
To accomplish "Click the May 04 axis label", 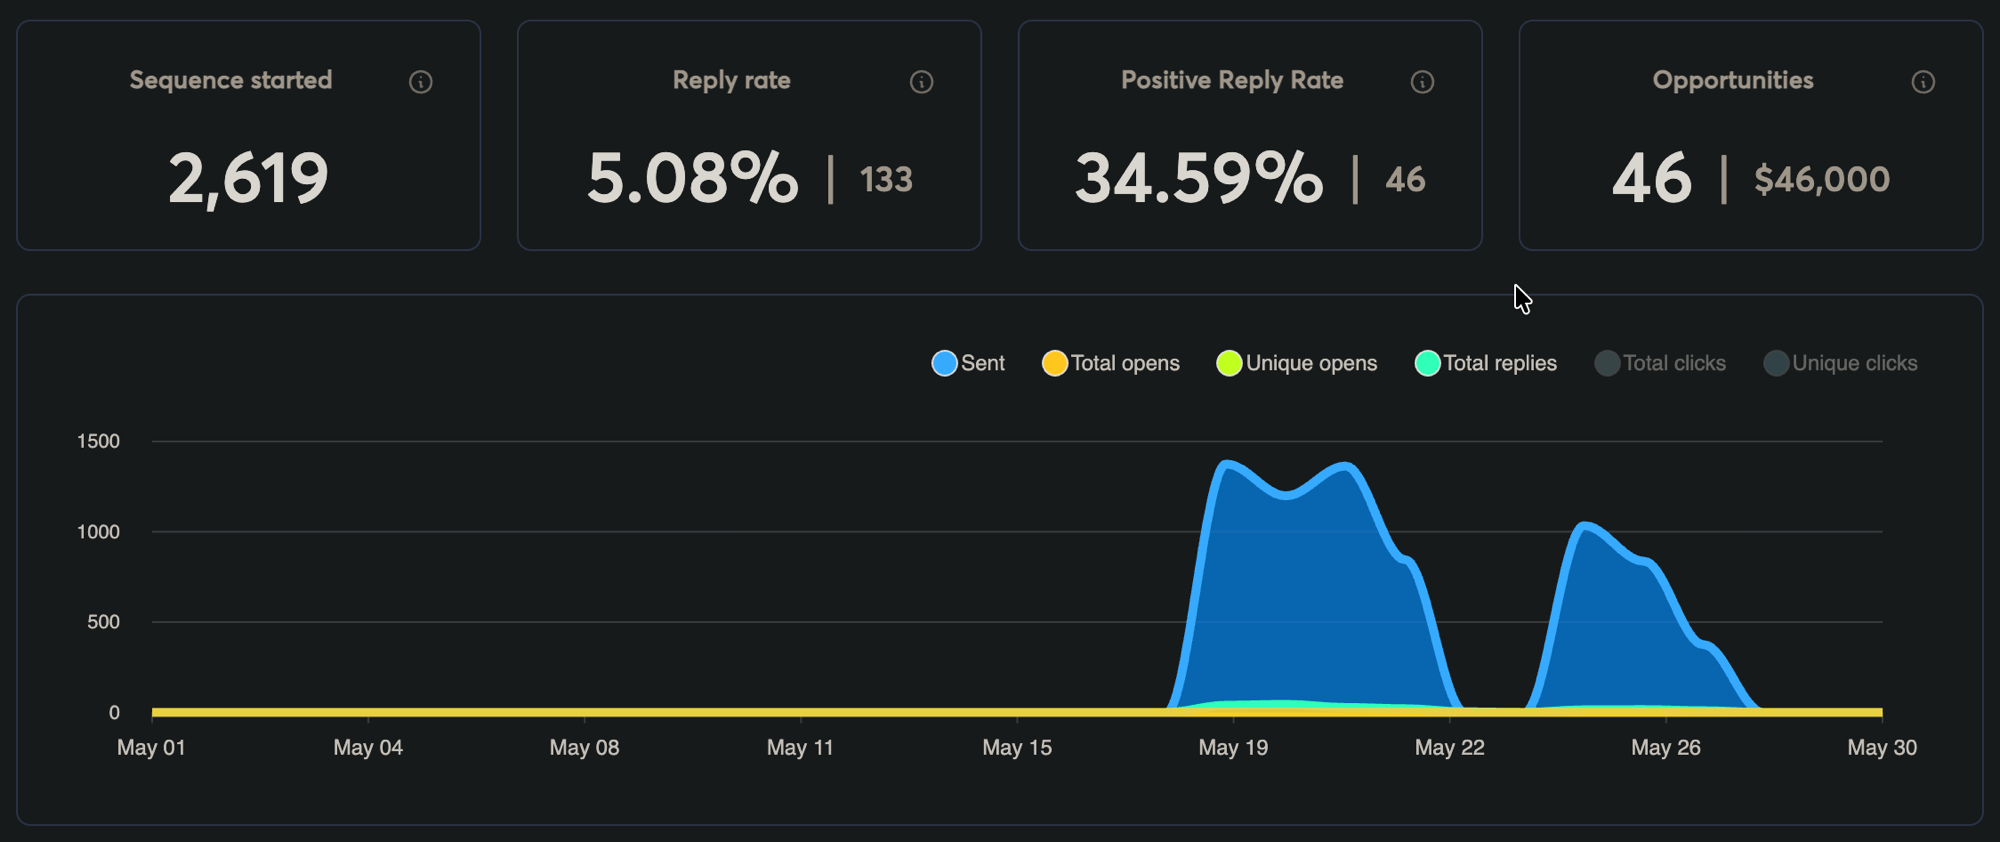I will pos(368,748).
